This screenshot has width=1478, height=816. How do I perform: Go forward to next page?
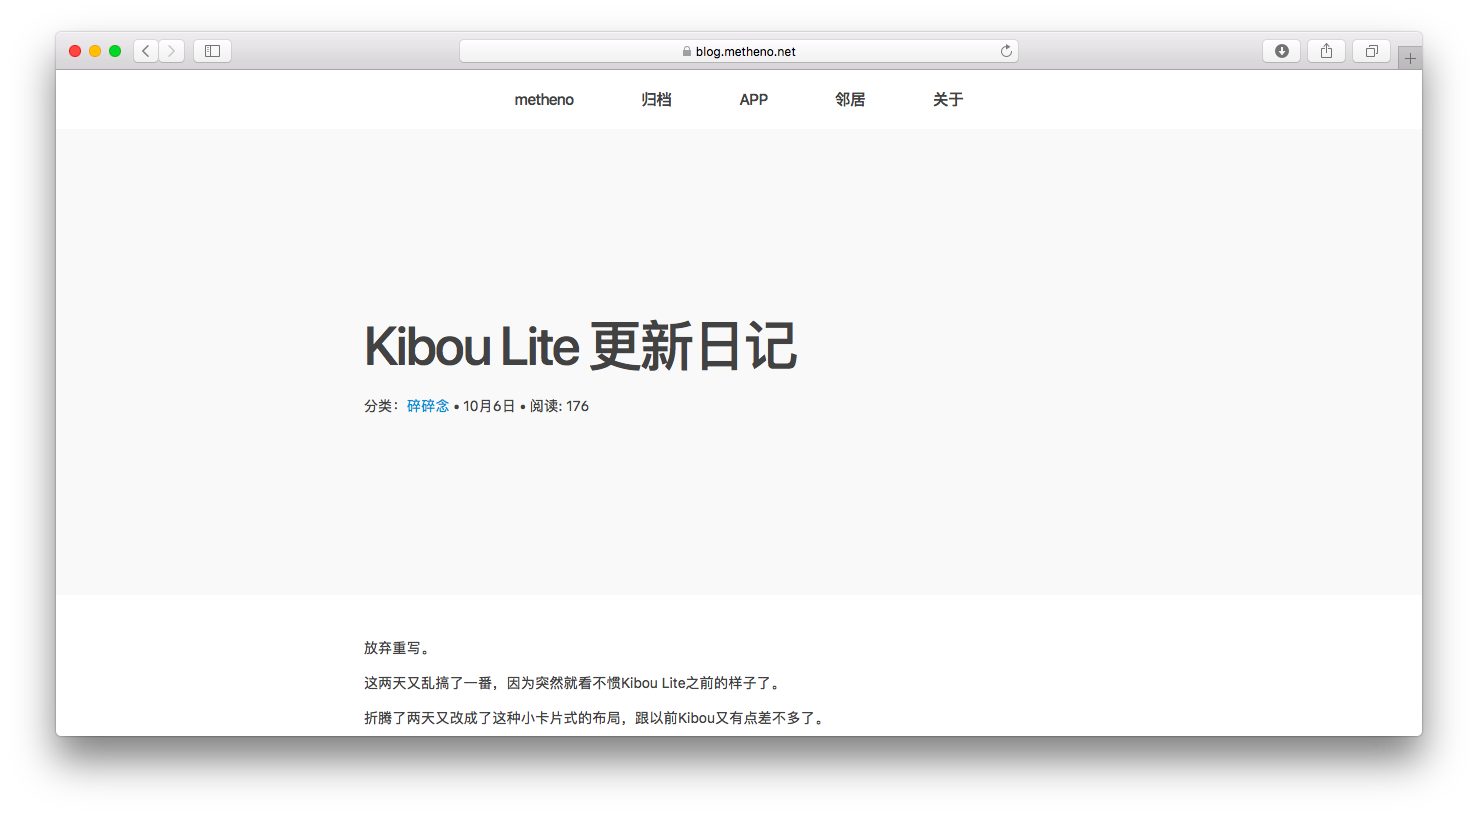click(x=171, y=50)
